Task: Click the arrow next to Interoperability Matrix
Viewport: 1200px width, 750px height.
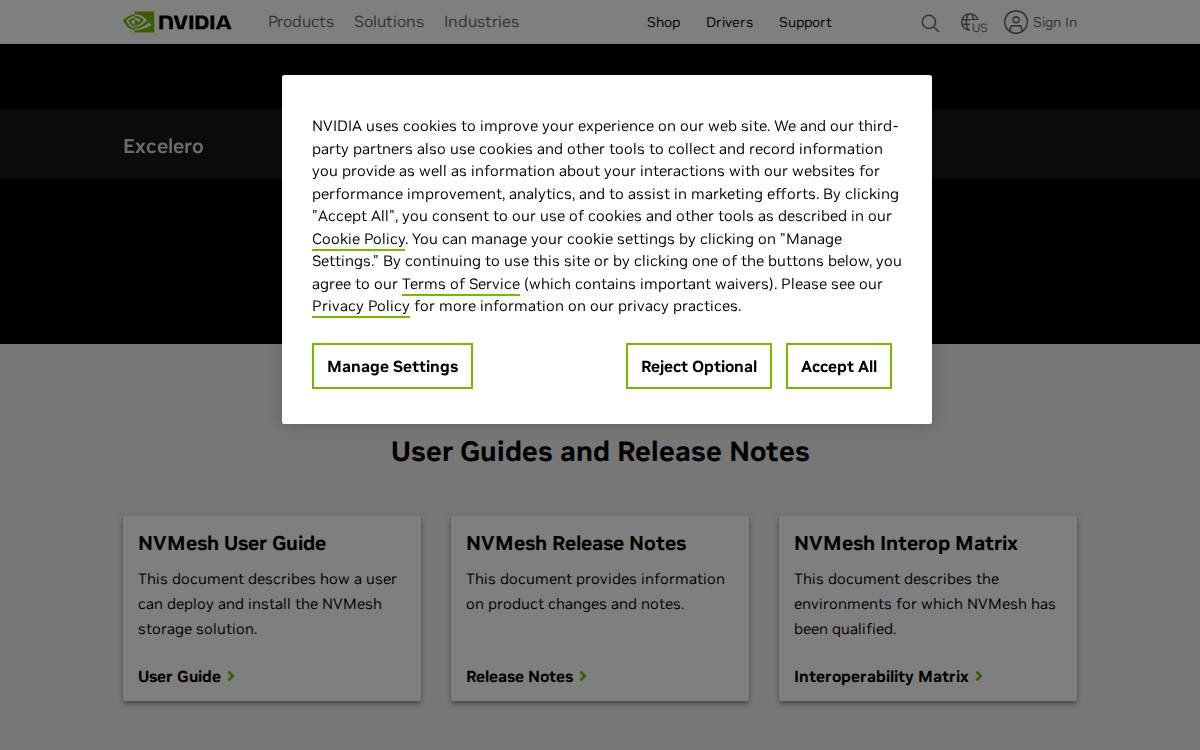Action: tap(979, 676)
